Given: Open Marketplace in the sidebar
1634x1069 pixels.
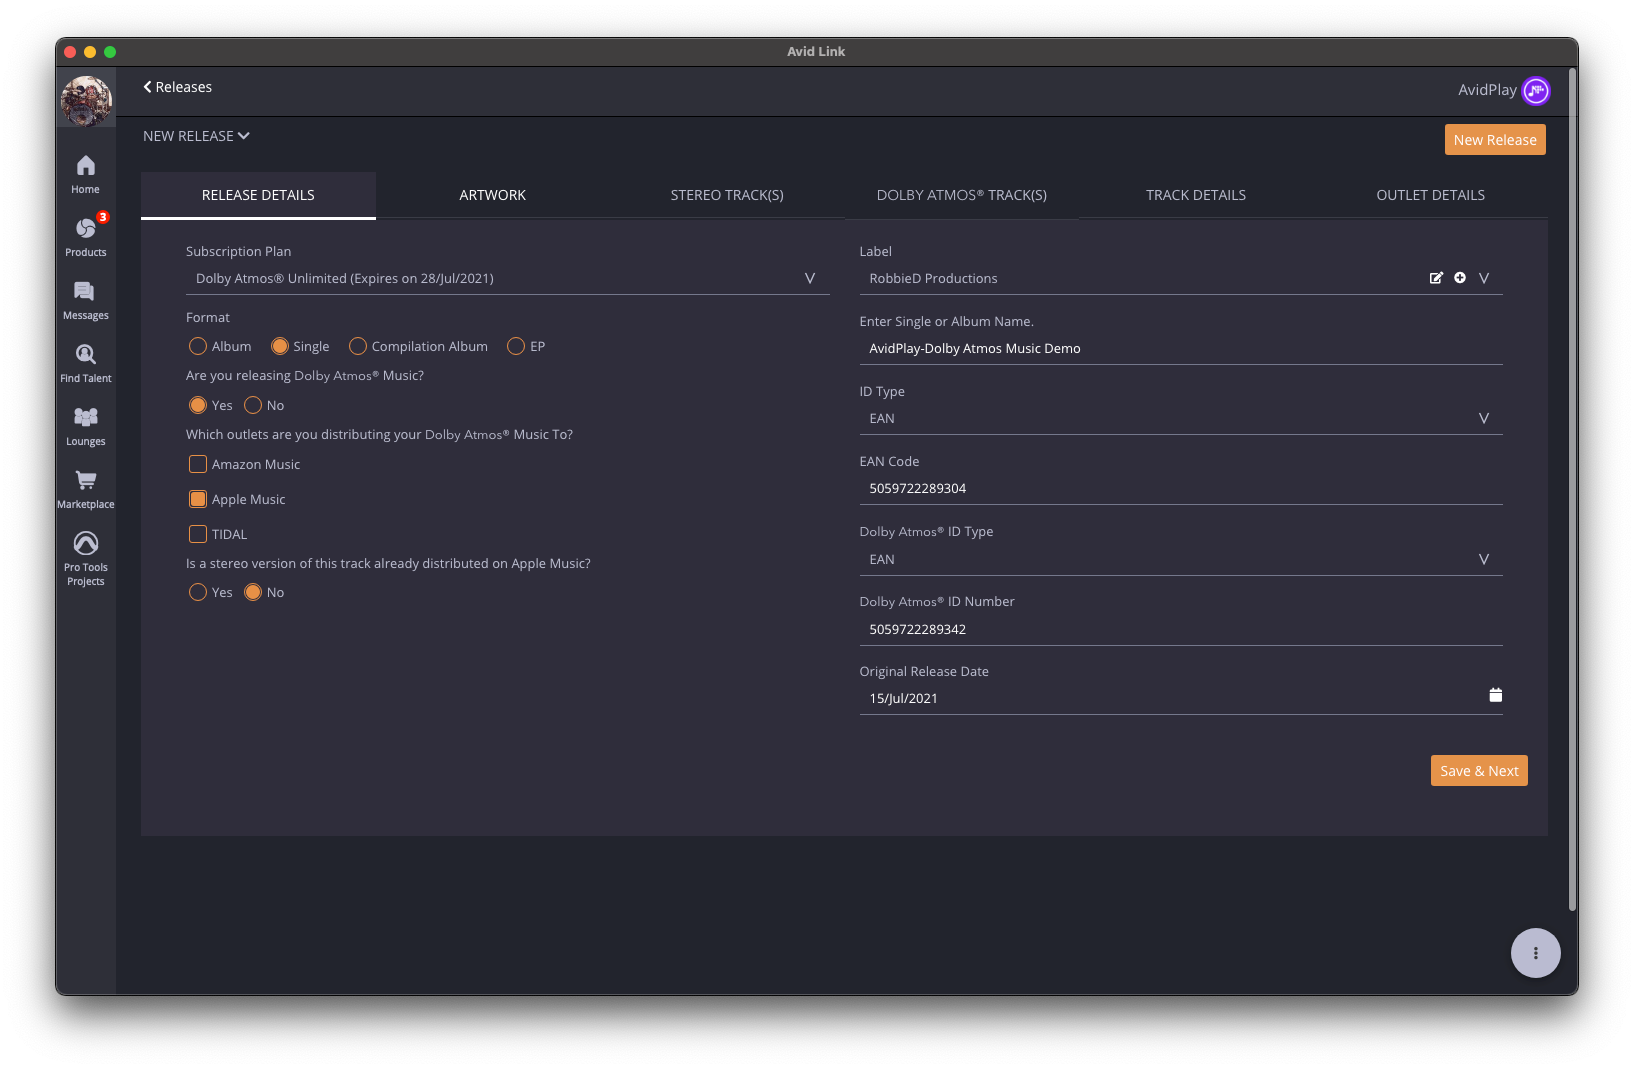Looking at the screenshot, I should [x=86, y=489].
